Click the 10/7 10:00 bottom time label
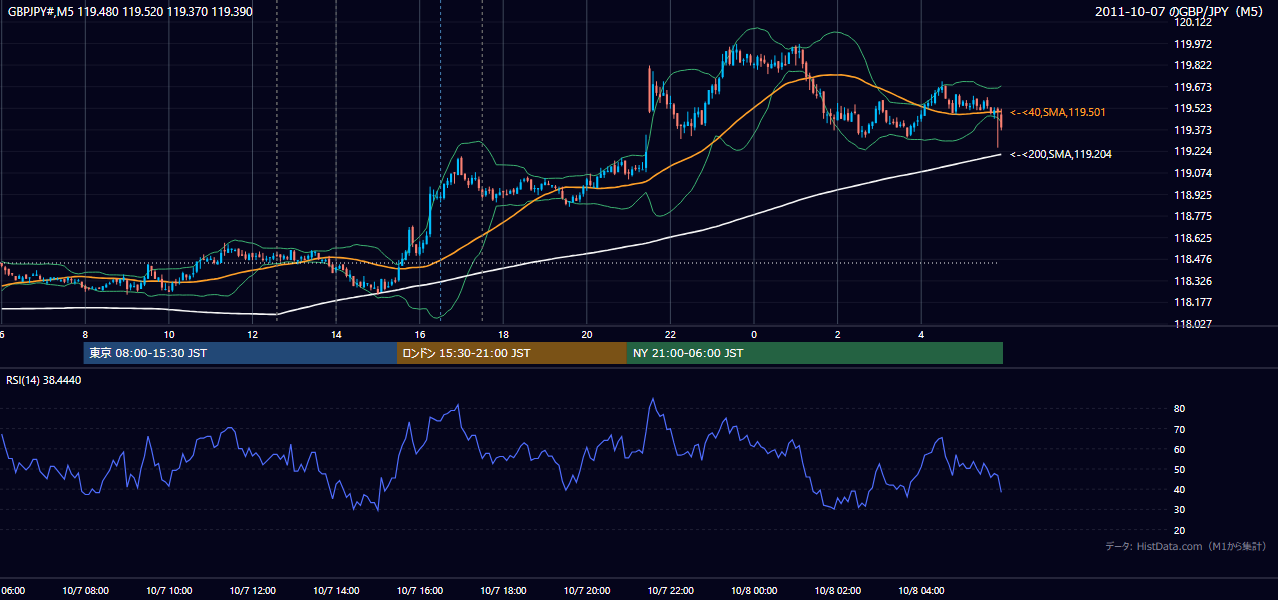The image size is (1278, 600). pyautogui.click(x=169, y=591)
